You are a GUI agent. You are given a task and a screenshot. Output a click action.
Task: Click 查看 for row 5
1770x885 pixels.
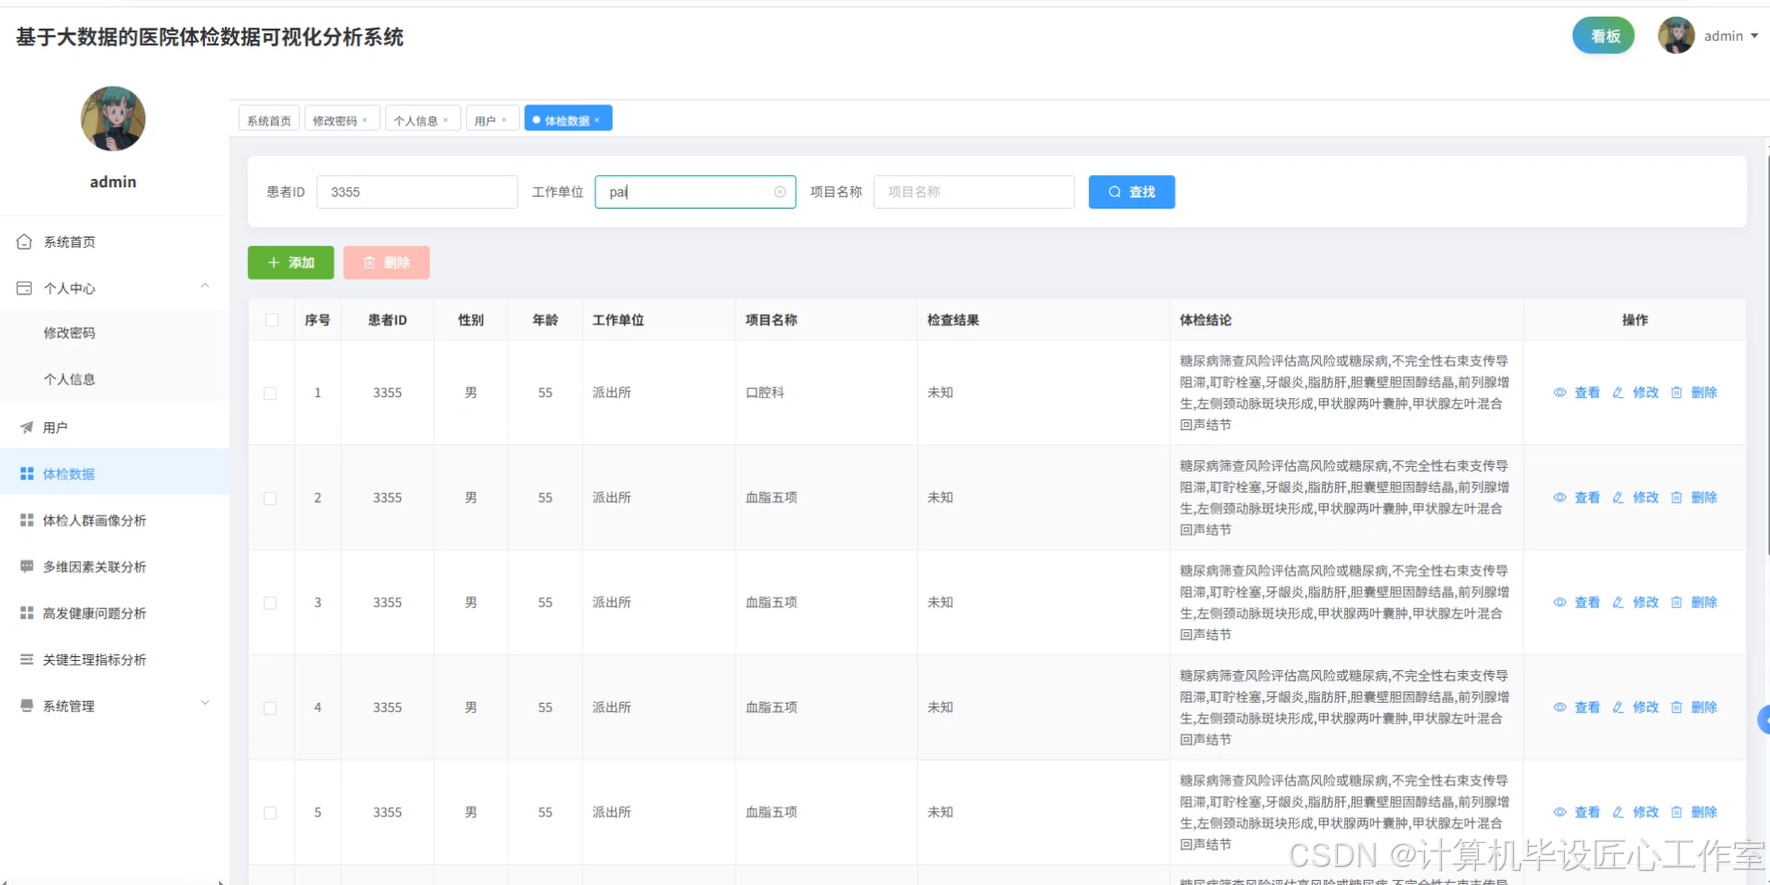pyautogui.click(x=1577, y=813)
